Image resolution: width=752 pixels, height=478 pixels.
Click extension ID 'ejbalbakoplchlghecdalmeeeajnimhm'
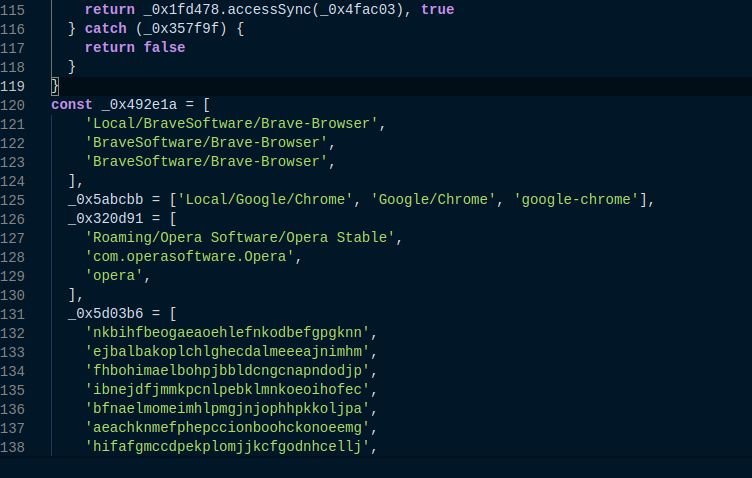click(x=227, y=351)
